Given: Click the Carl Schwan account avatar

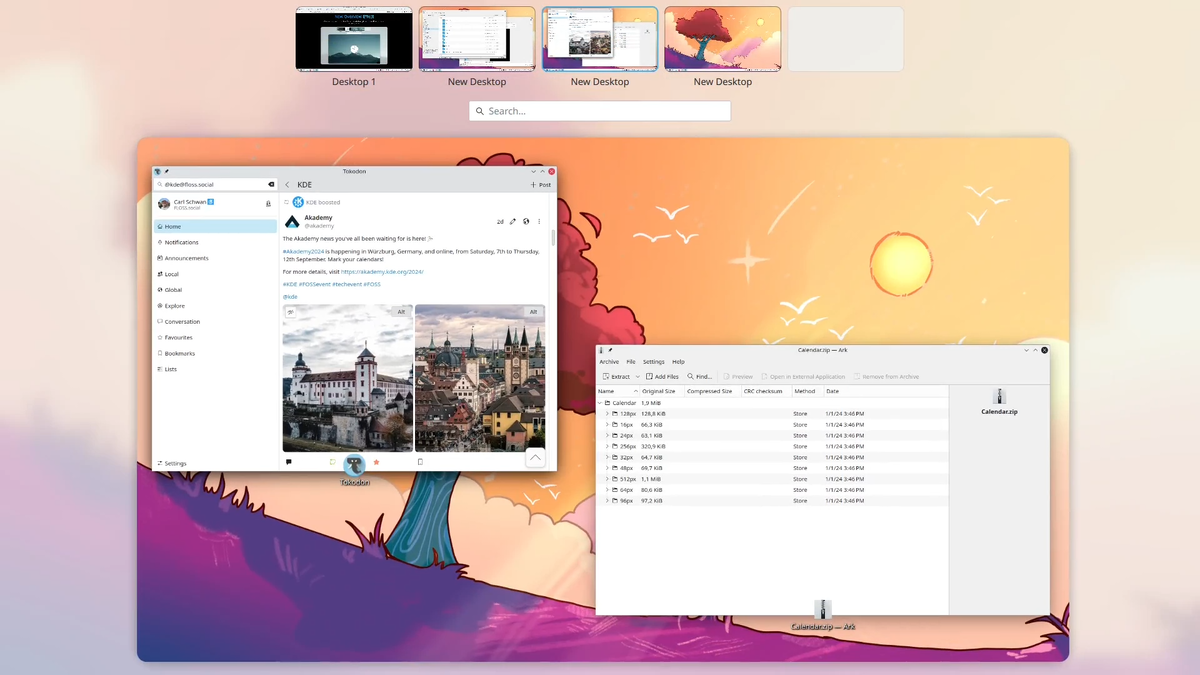Looking at the screenshot, I should point(164,204).
